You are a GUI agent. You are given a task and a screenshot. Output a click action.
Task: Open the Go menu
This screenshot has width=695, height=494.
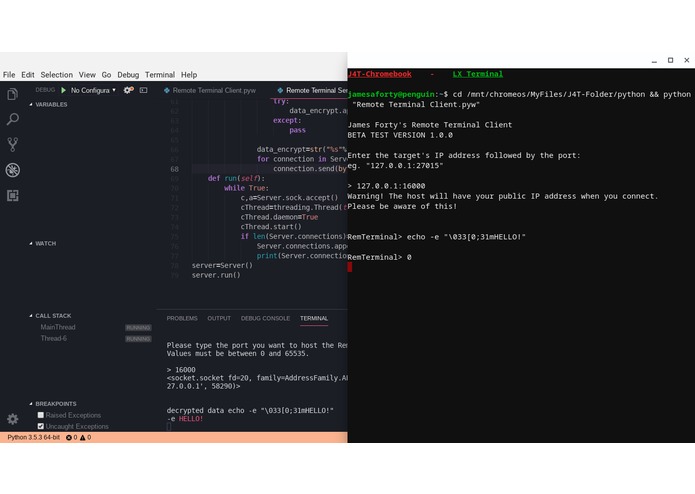pyautogui.click(x=106, y=75)
